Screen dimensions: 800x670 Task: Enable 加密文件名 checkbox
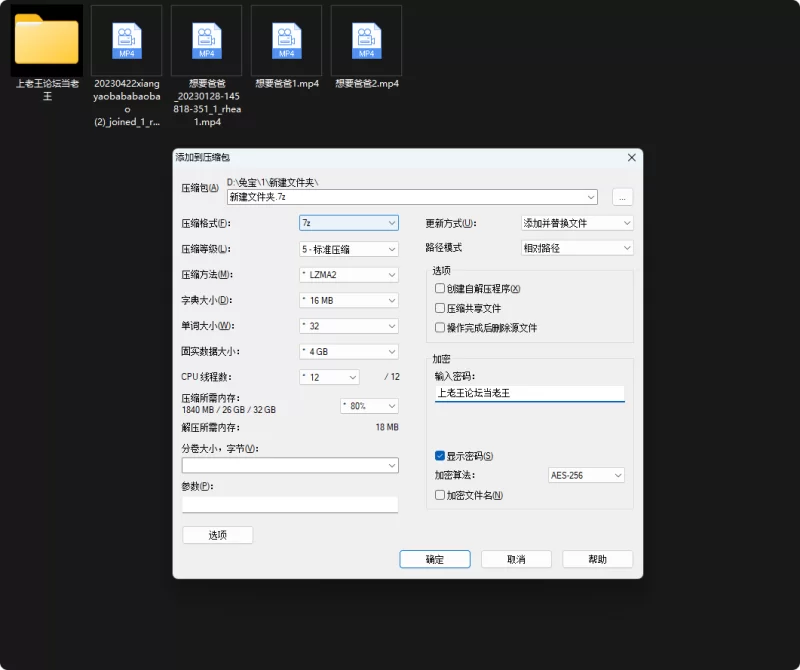440,495
